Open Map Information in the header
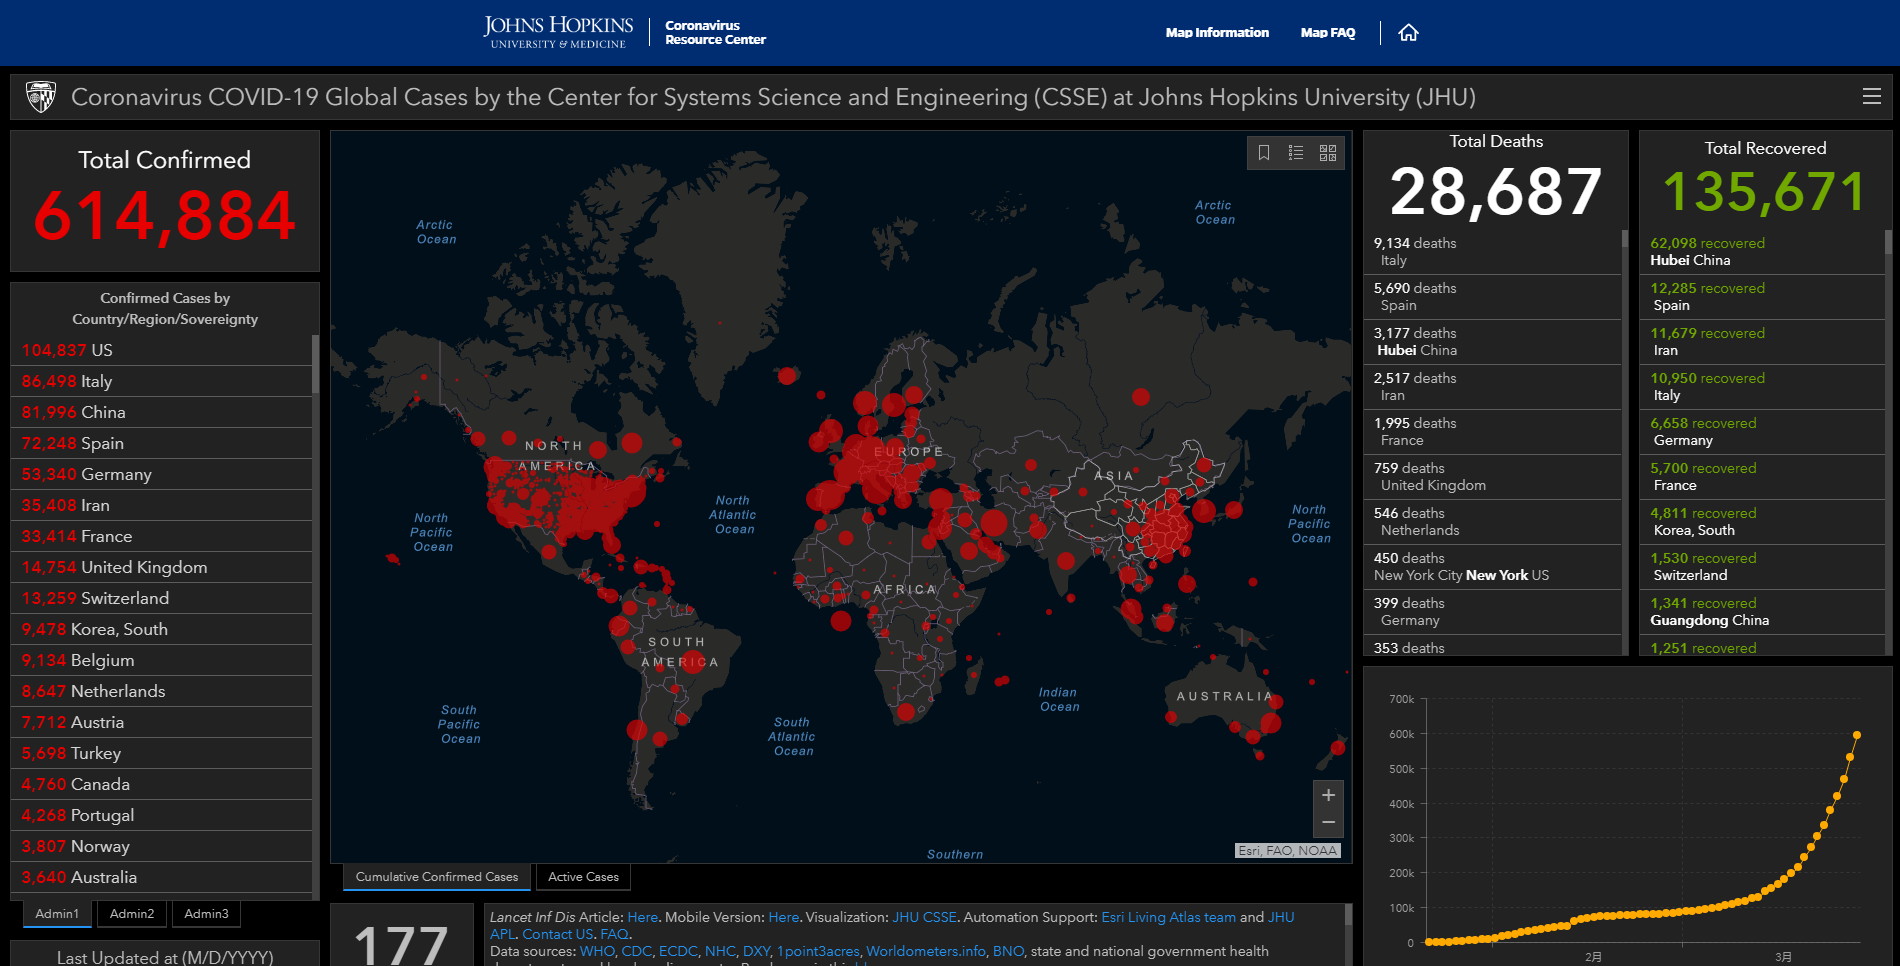 pos(1217,33)
